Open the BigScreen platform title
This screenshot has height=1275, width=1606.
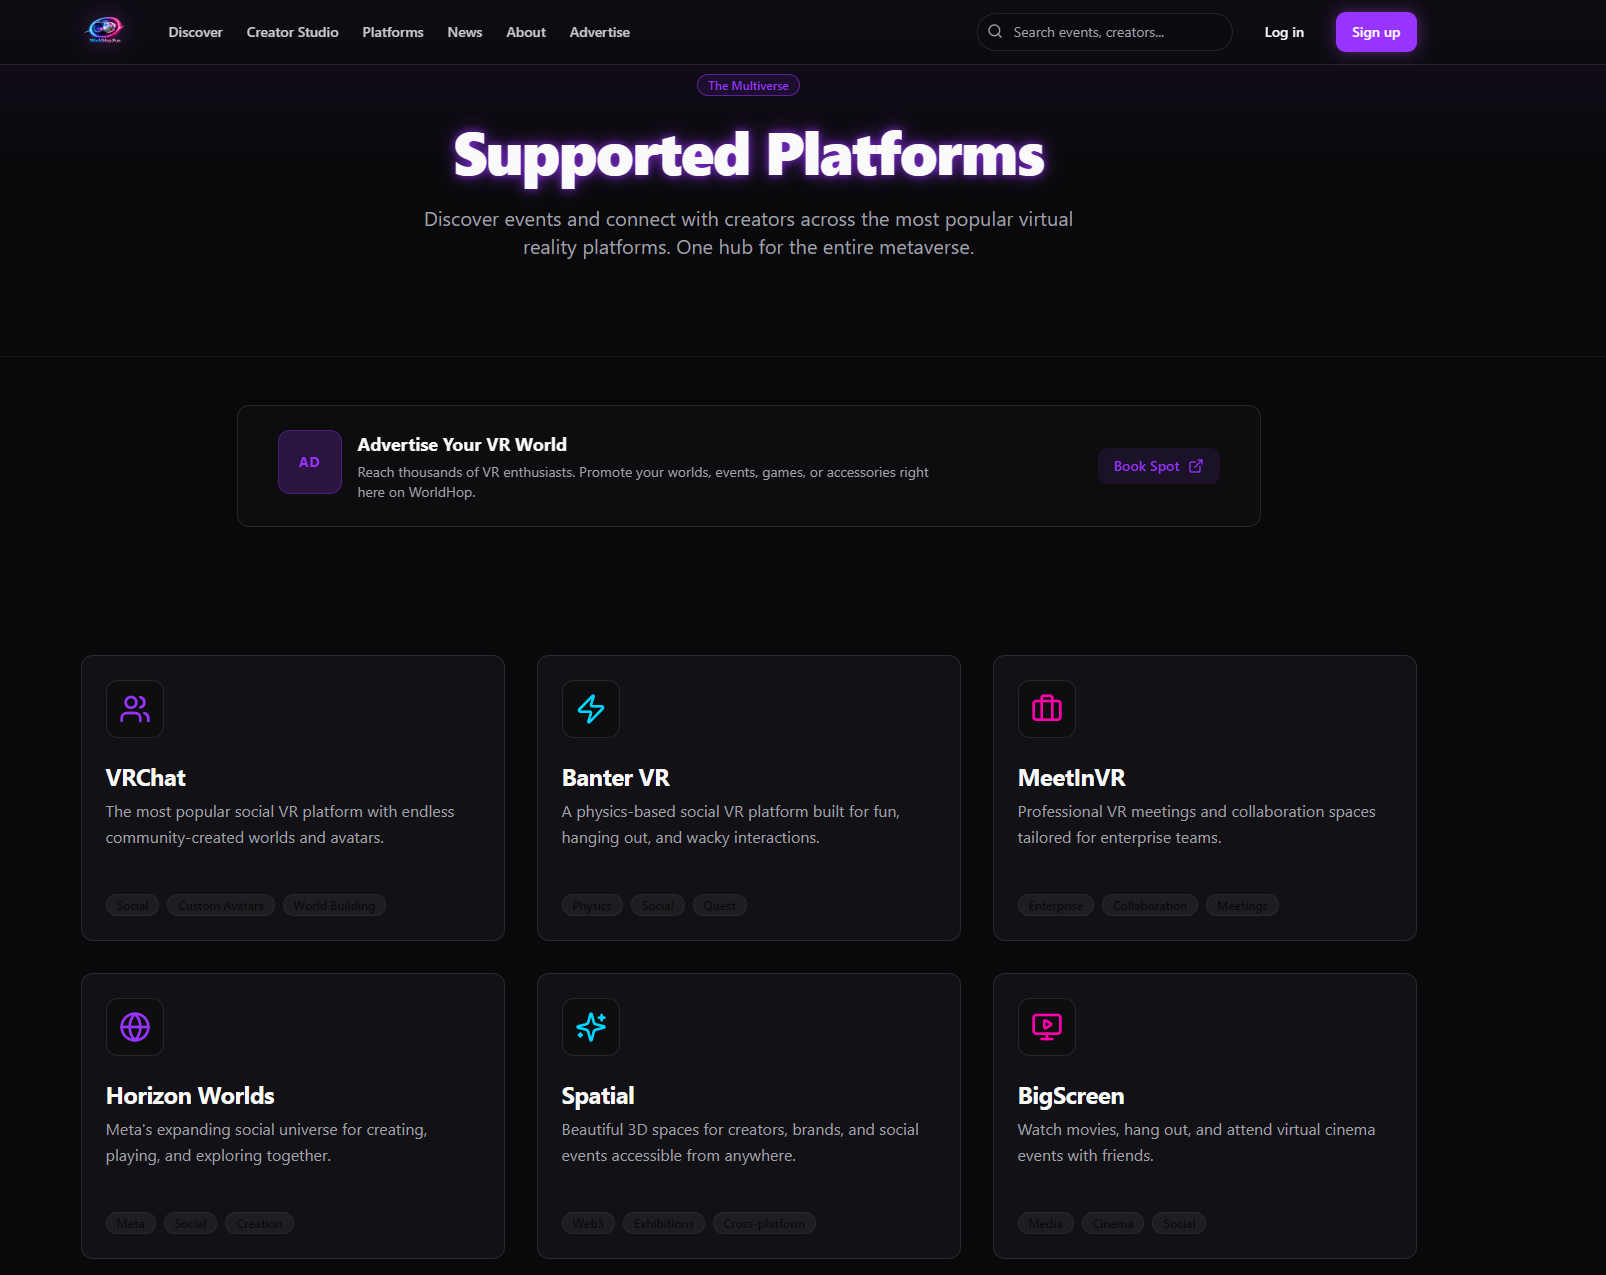[1071, 1096]
